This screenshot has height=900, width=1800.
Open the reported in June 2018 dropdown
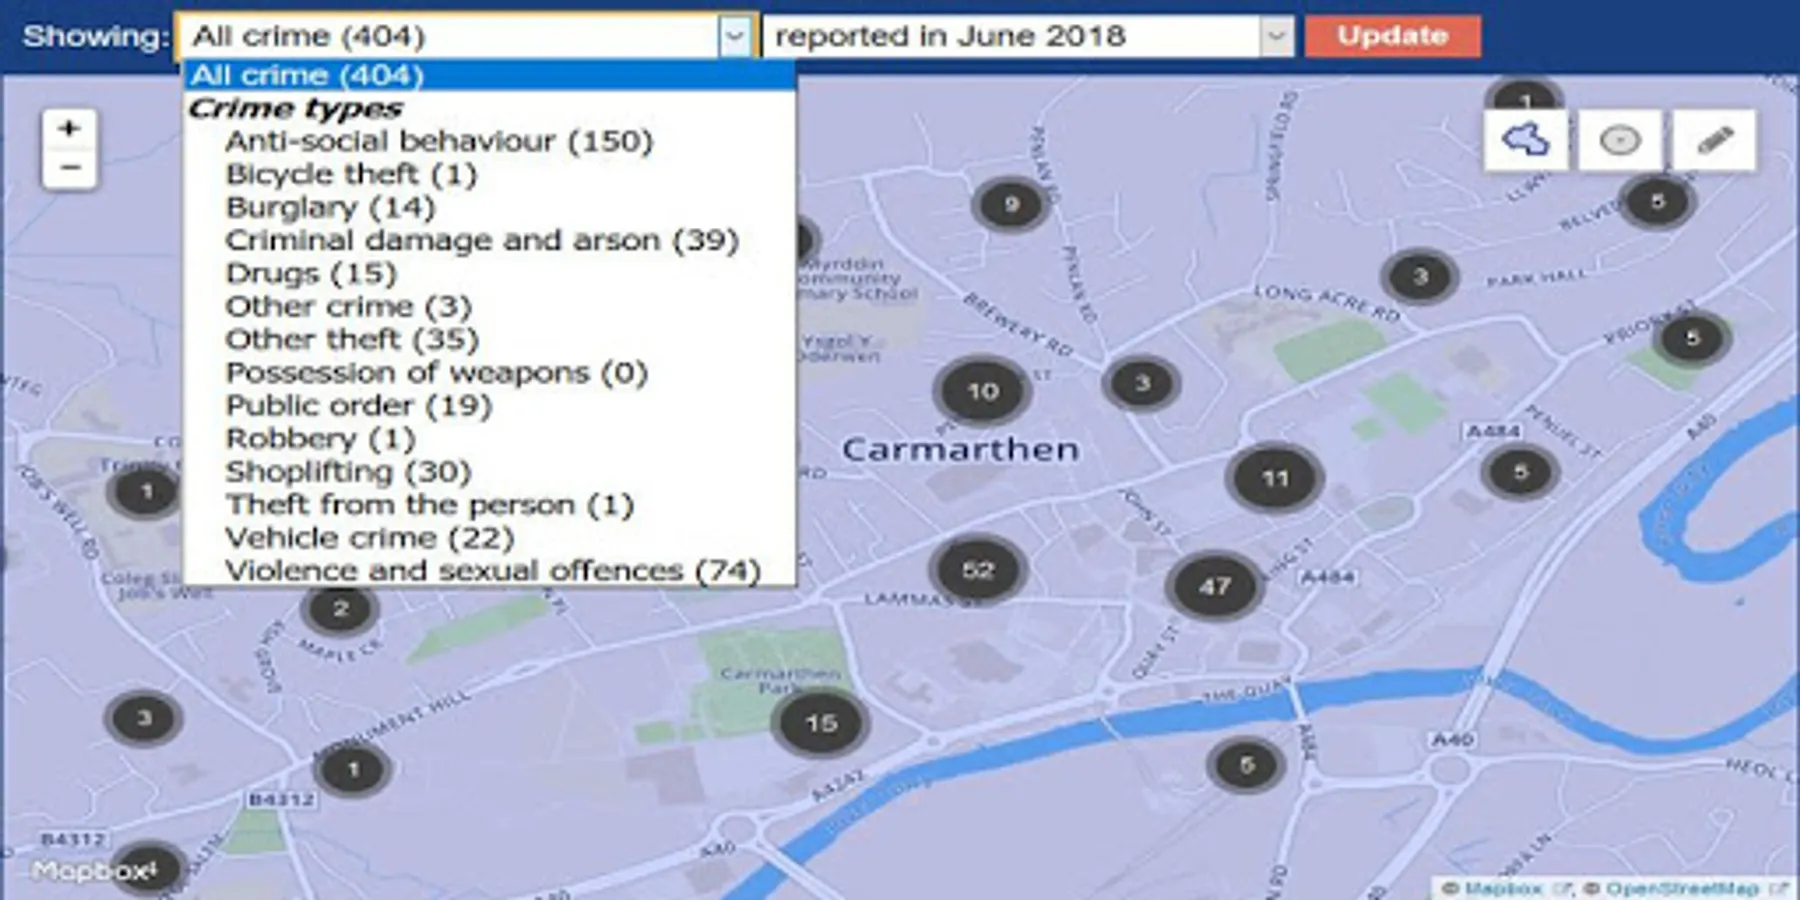[1028, 37]
